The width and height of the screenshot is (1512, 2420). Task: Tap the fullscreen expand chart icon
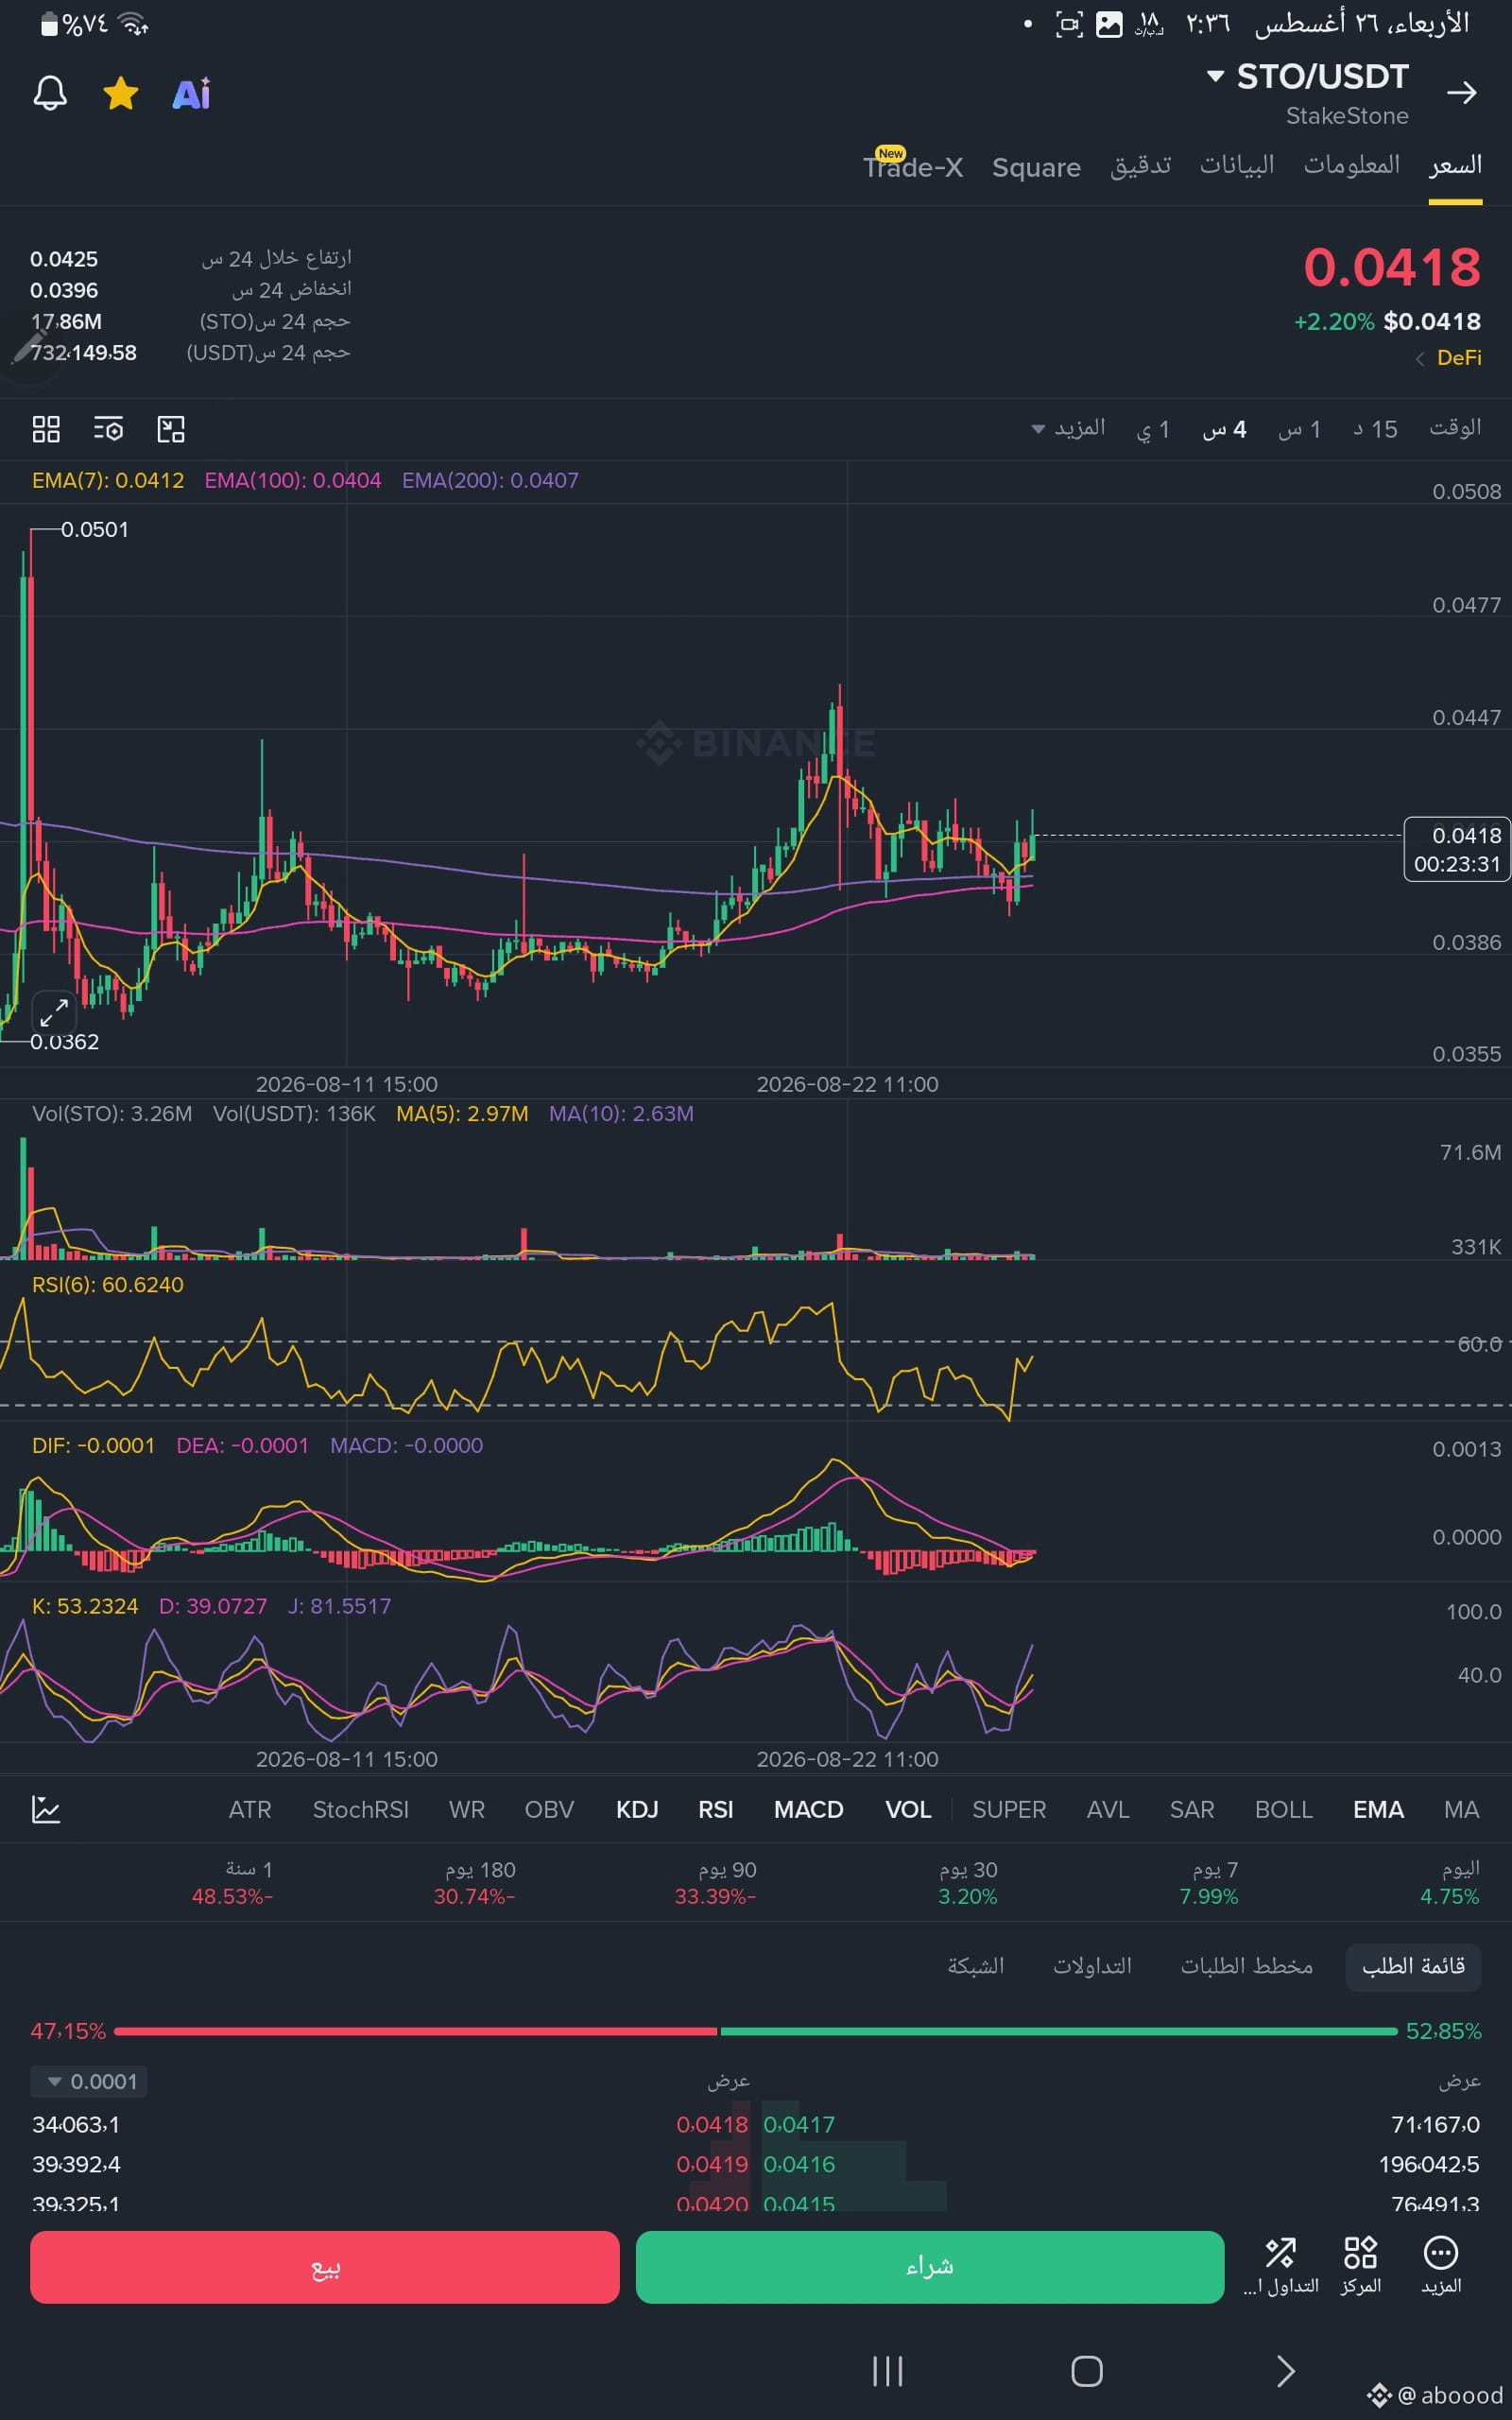click(54, 1012)
